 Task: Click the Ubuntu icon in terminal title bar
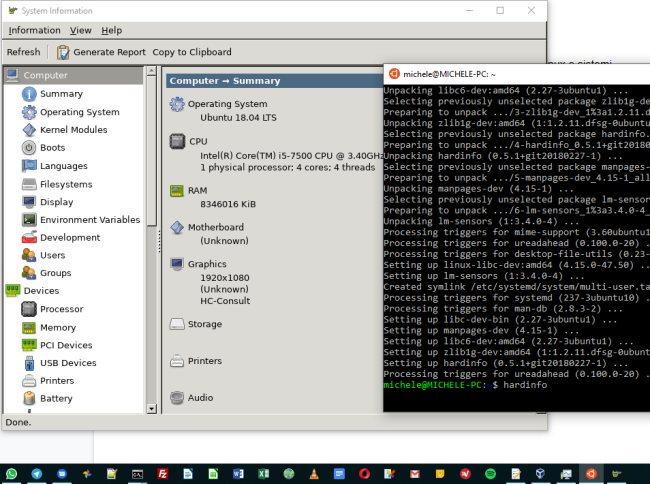pos(394,74)
